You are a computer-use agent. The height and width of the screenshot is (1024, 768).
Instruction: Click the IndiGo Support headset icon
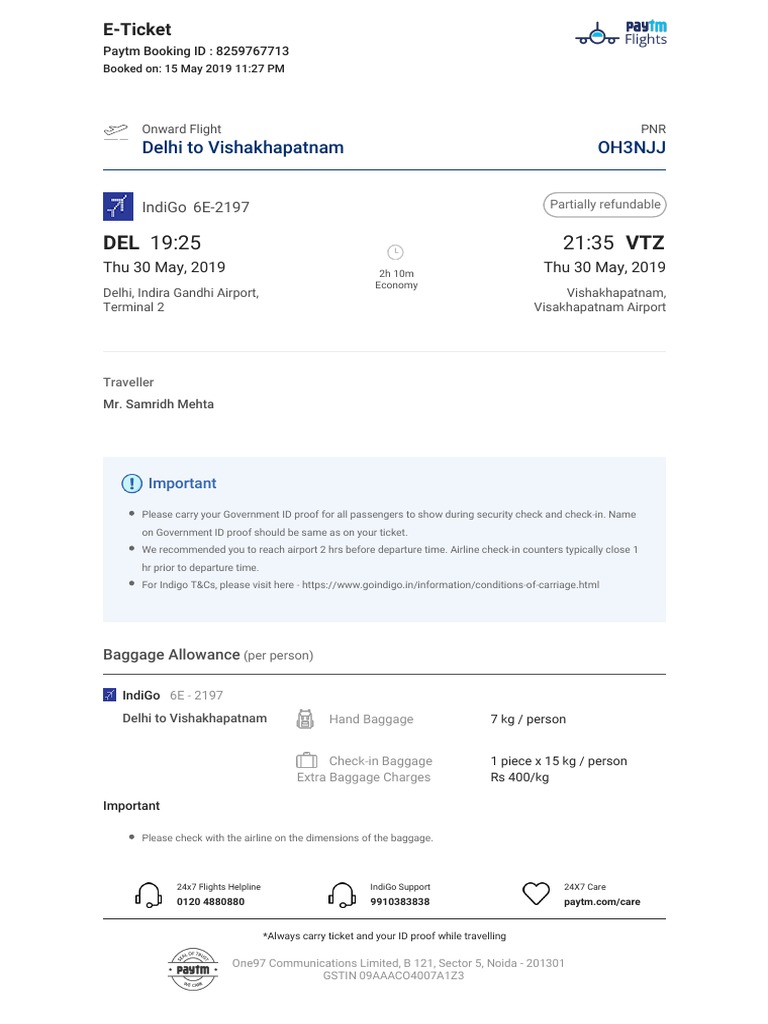[342, 894]
